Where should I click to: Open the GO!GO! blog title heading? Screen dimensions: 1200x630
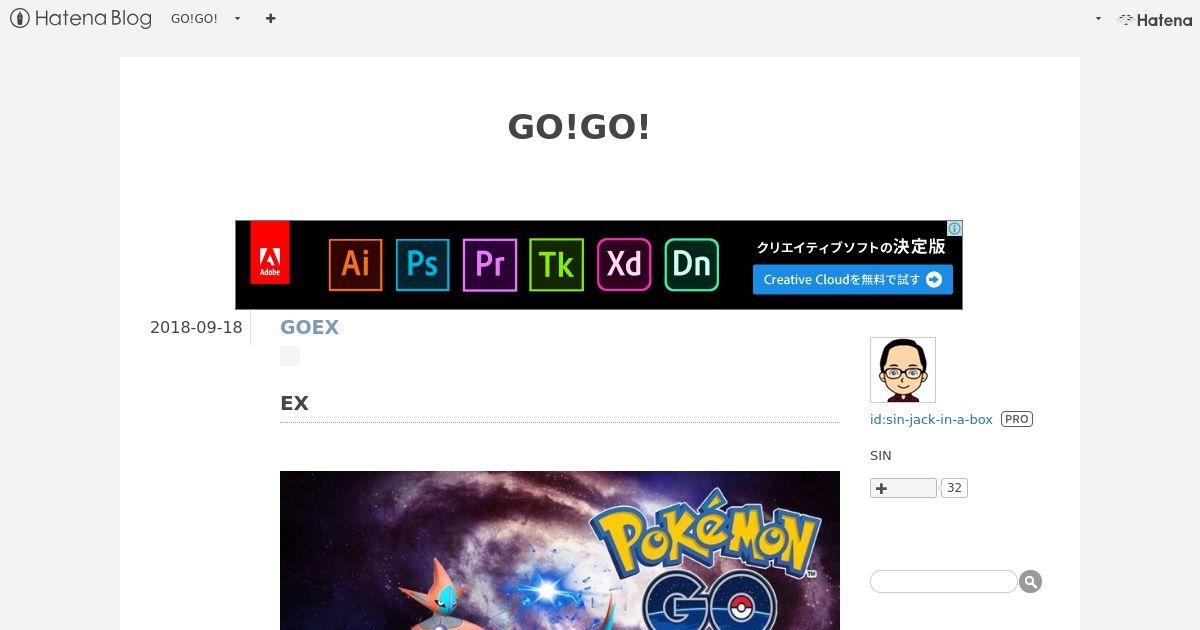tap(579, 127)
